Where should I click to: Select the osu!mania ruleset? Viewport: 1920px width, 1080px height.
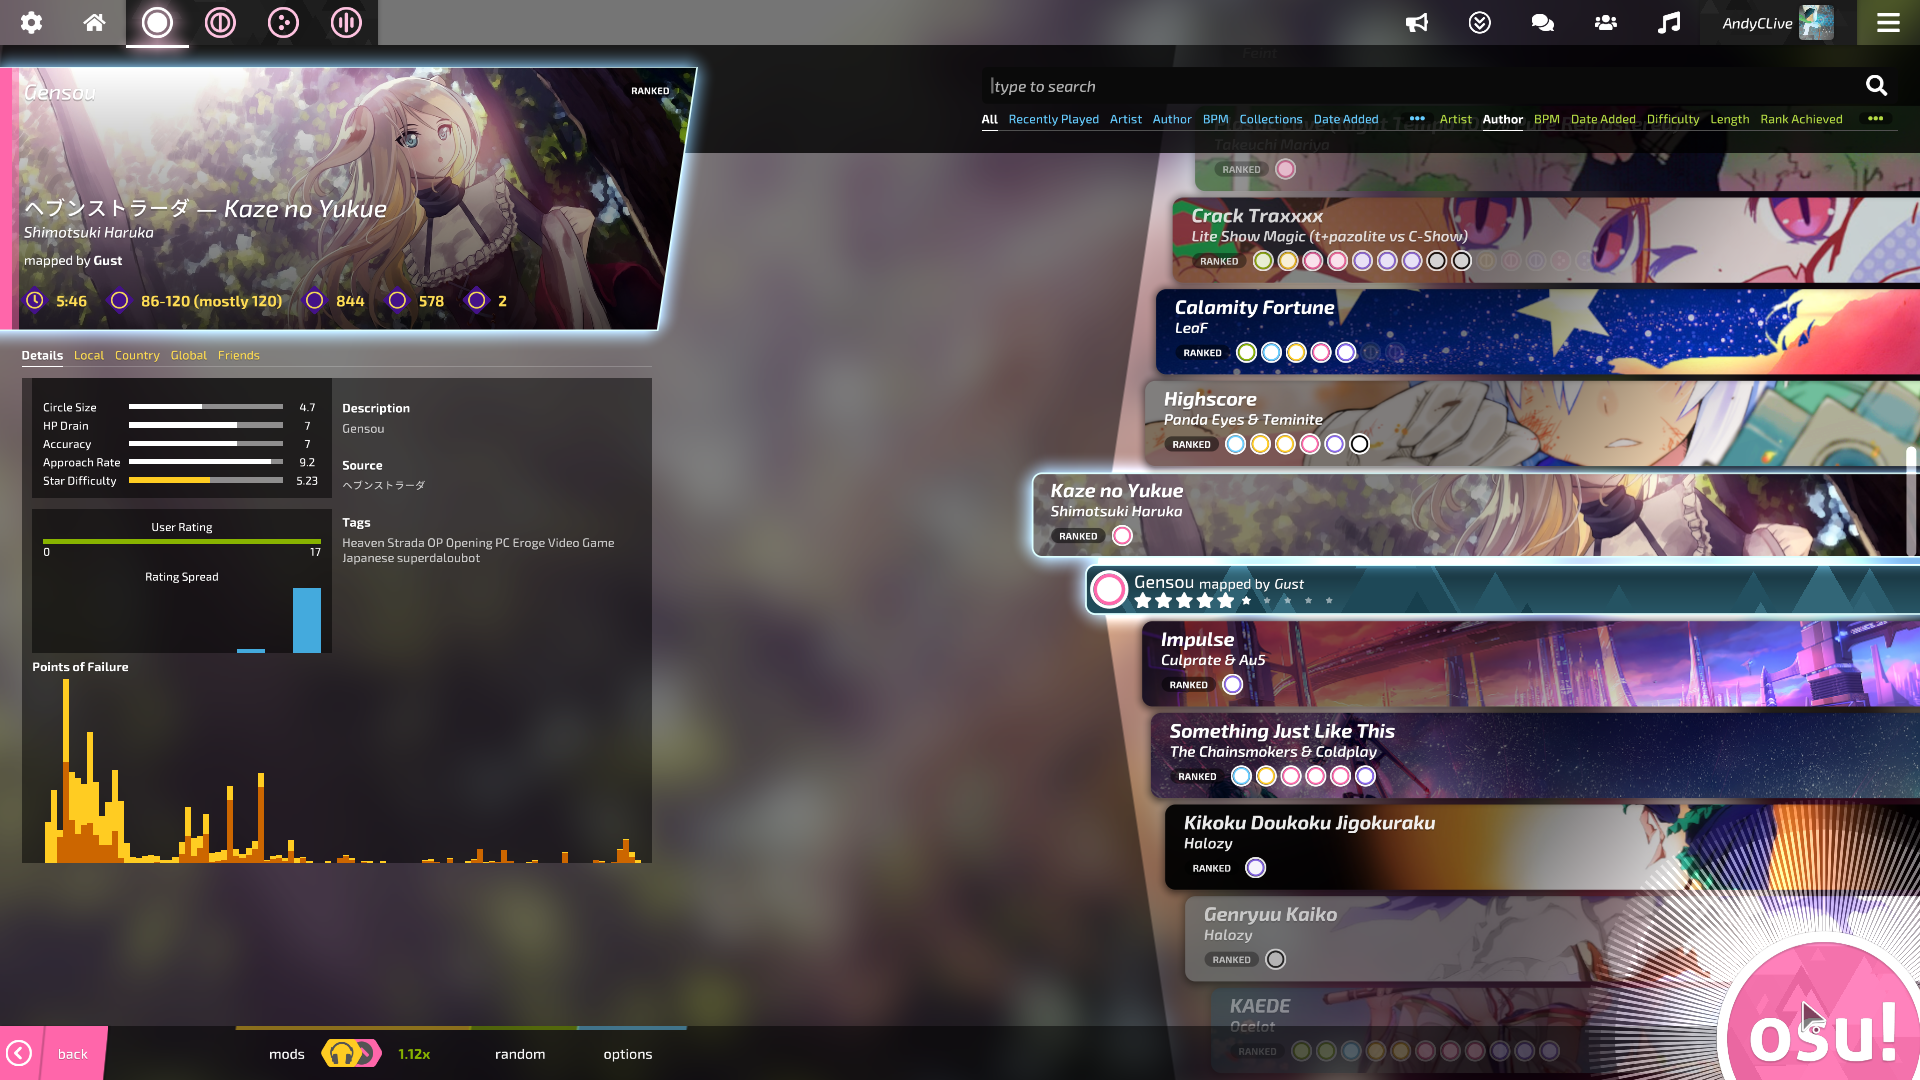click(x=346, y=22)
